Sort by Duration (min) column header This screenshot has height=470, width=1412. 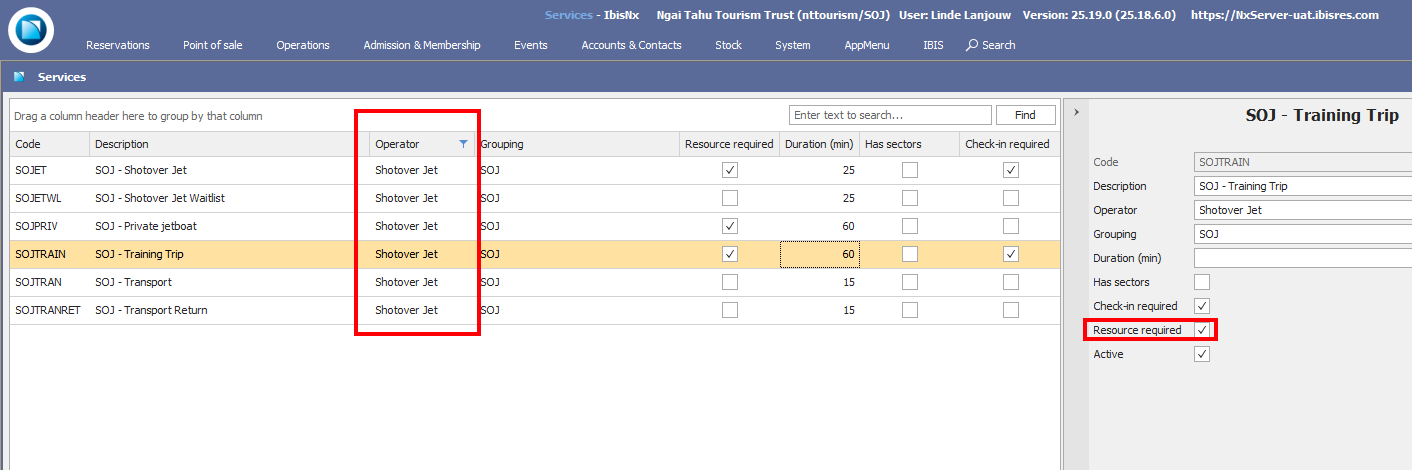pos(820,144)
